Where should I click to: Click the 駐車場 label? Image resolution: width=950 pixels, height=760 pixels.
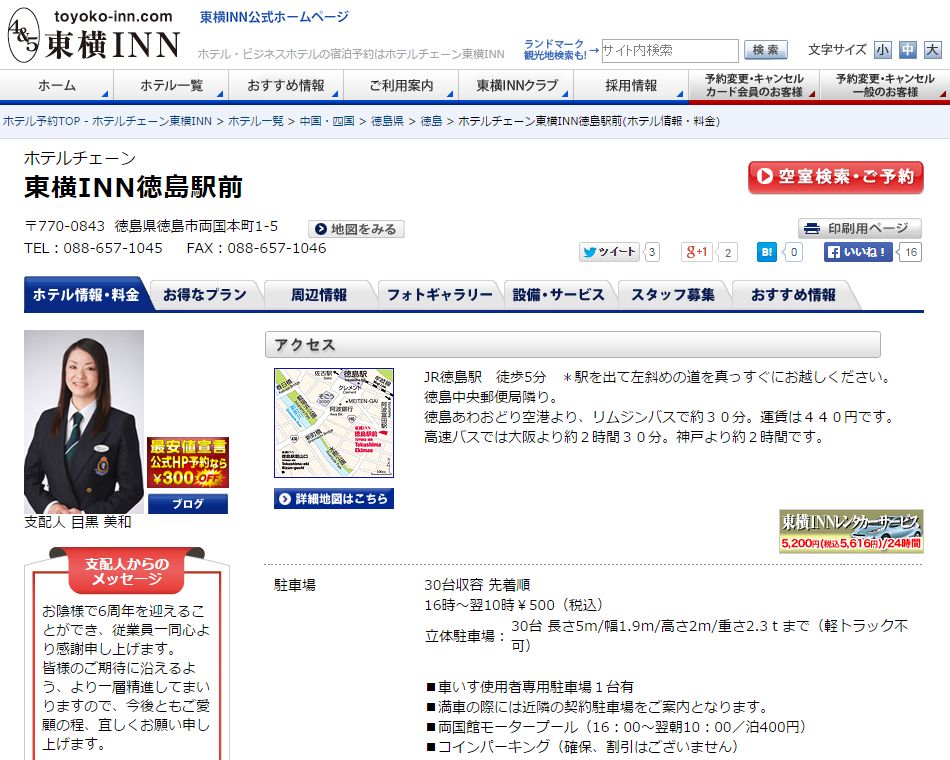(x=294, y=585)
